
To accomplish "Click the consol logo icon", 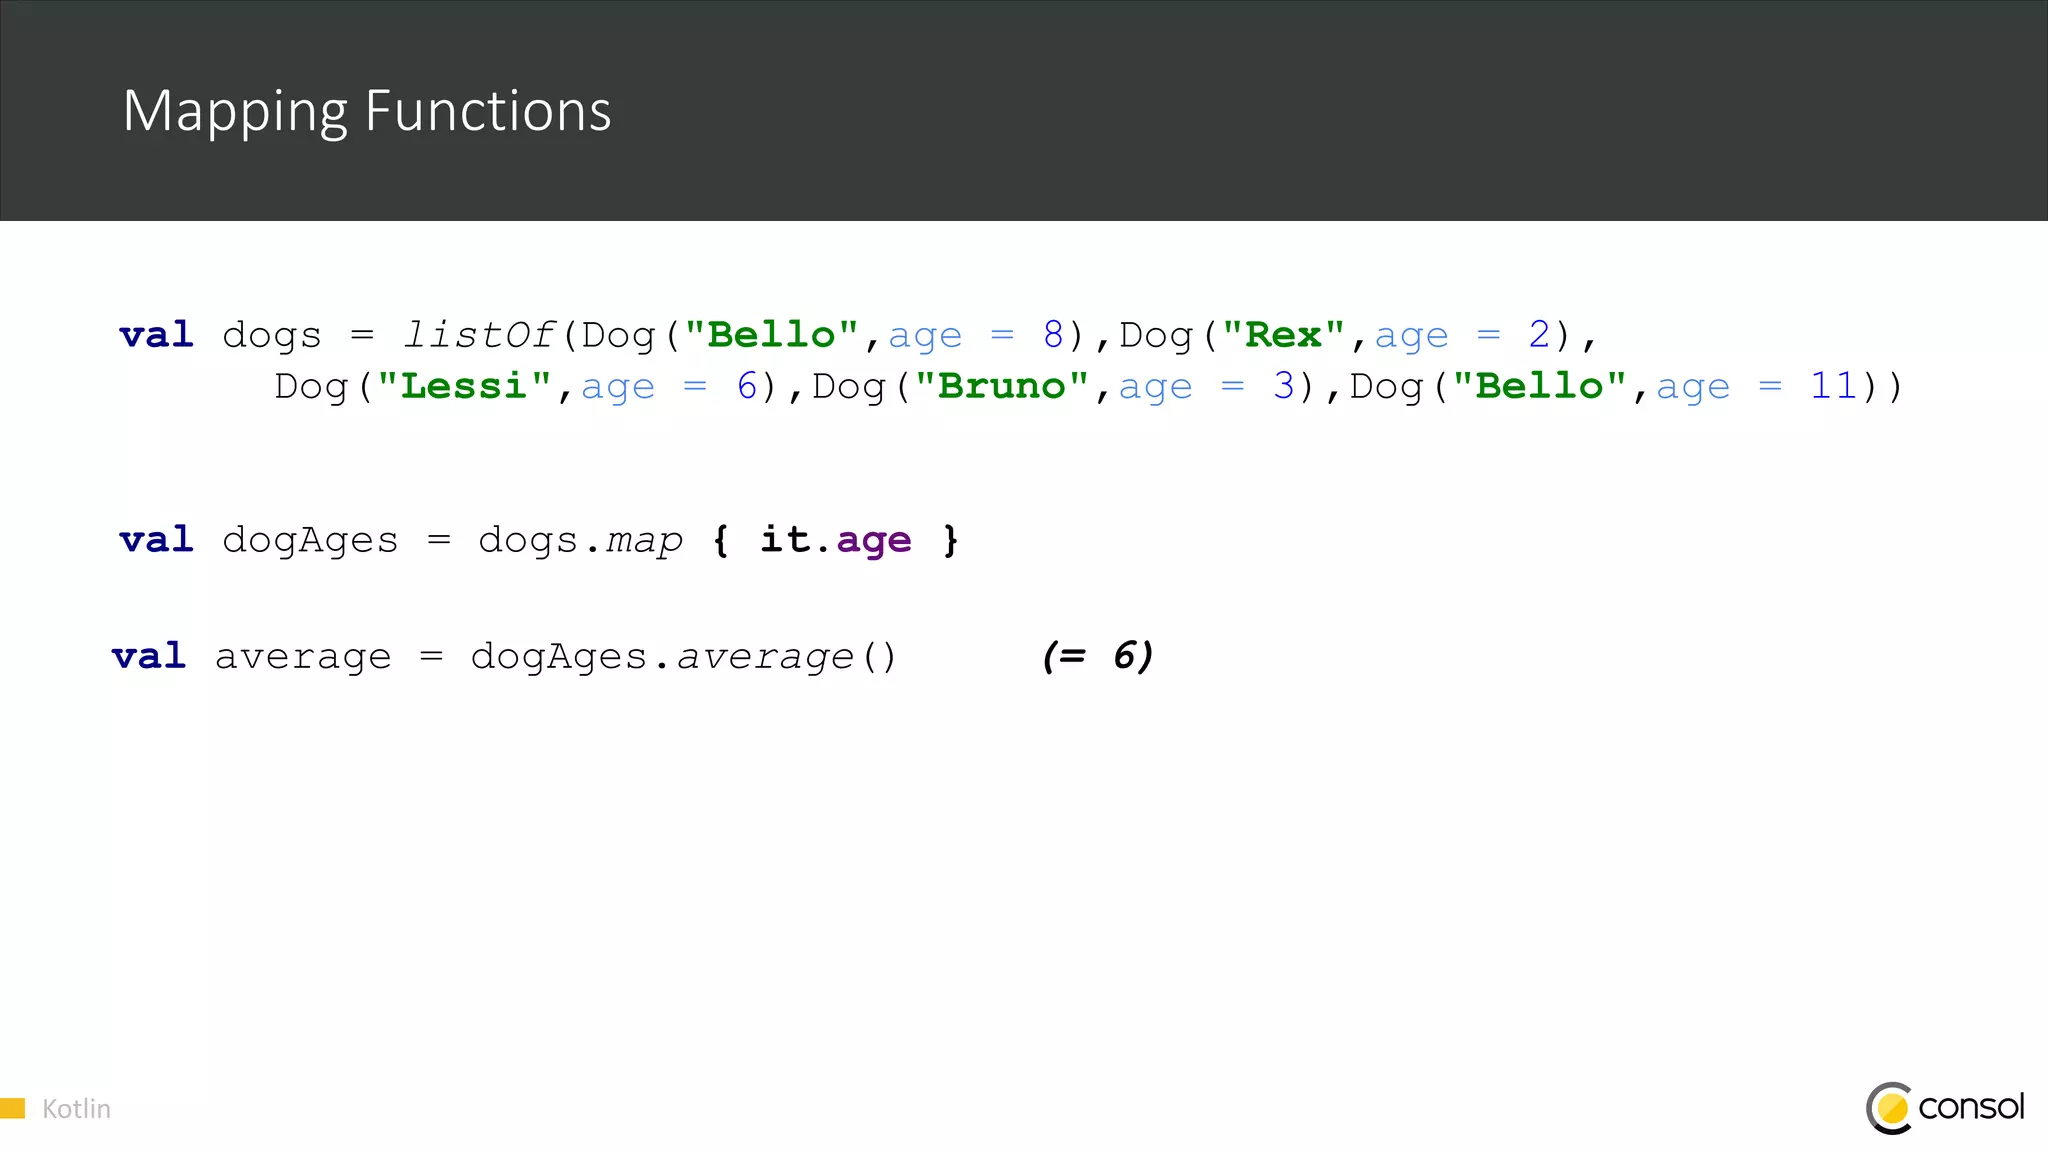I will click(x=1890, y=1108).
